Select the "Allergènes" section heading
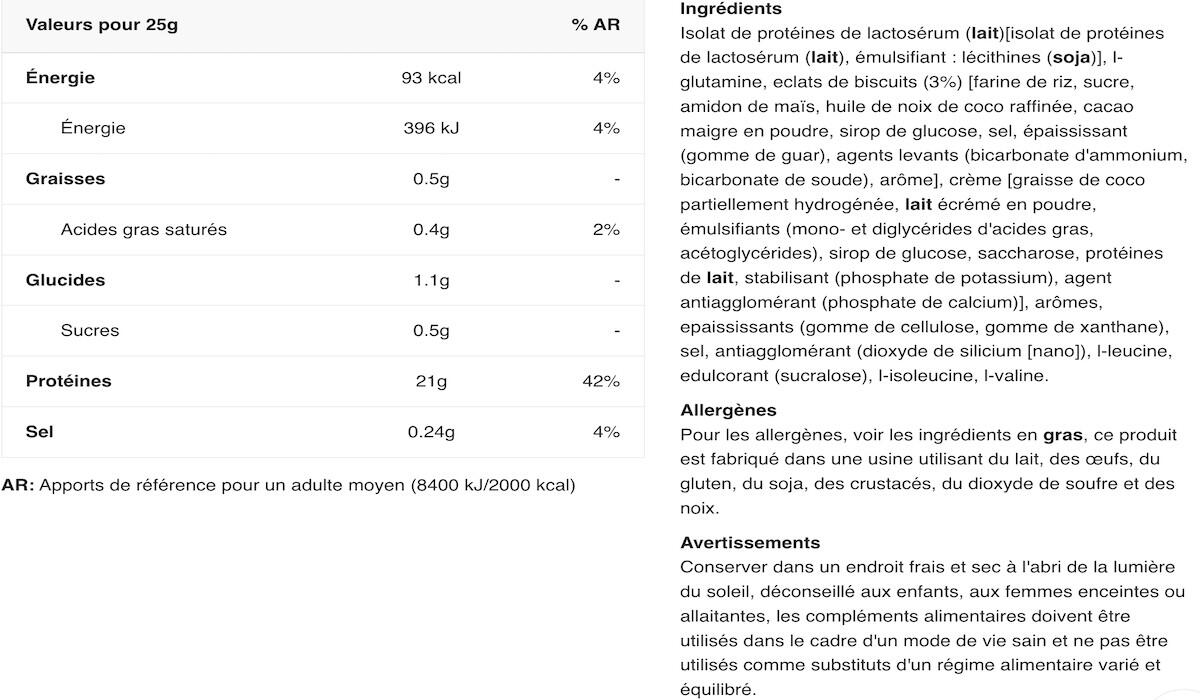The image size is (1200, 700). click(728, 410)
